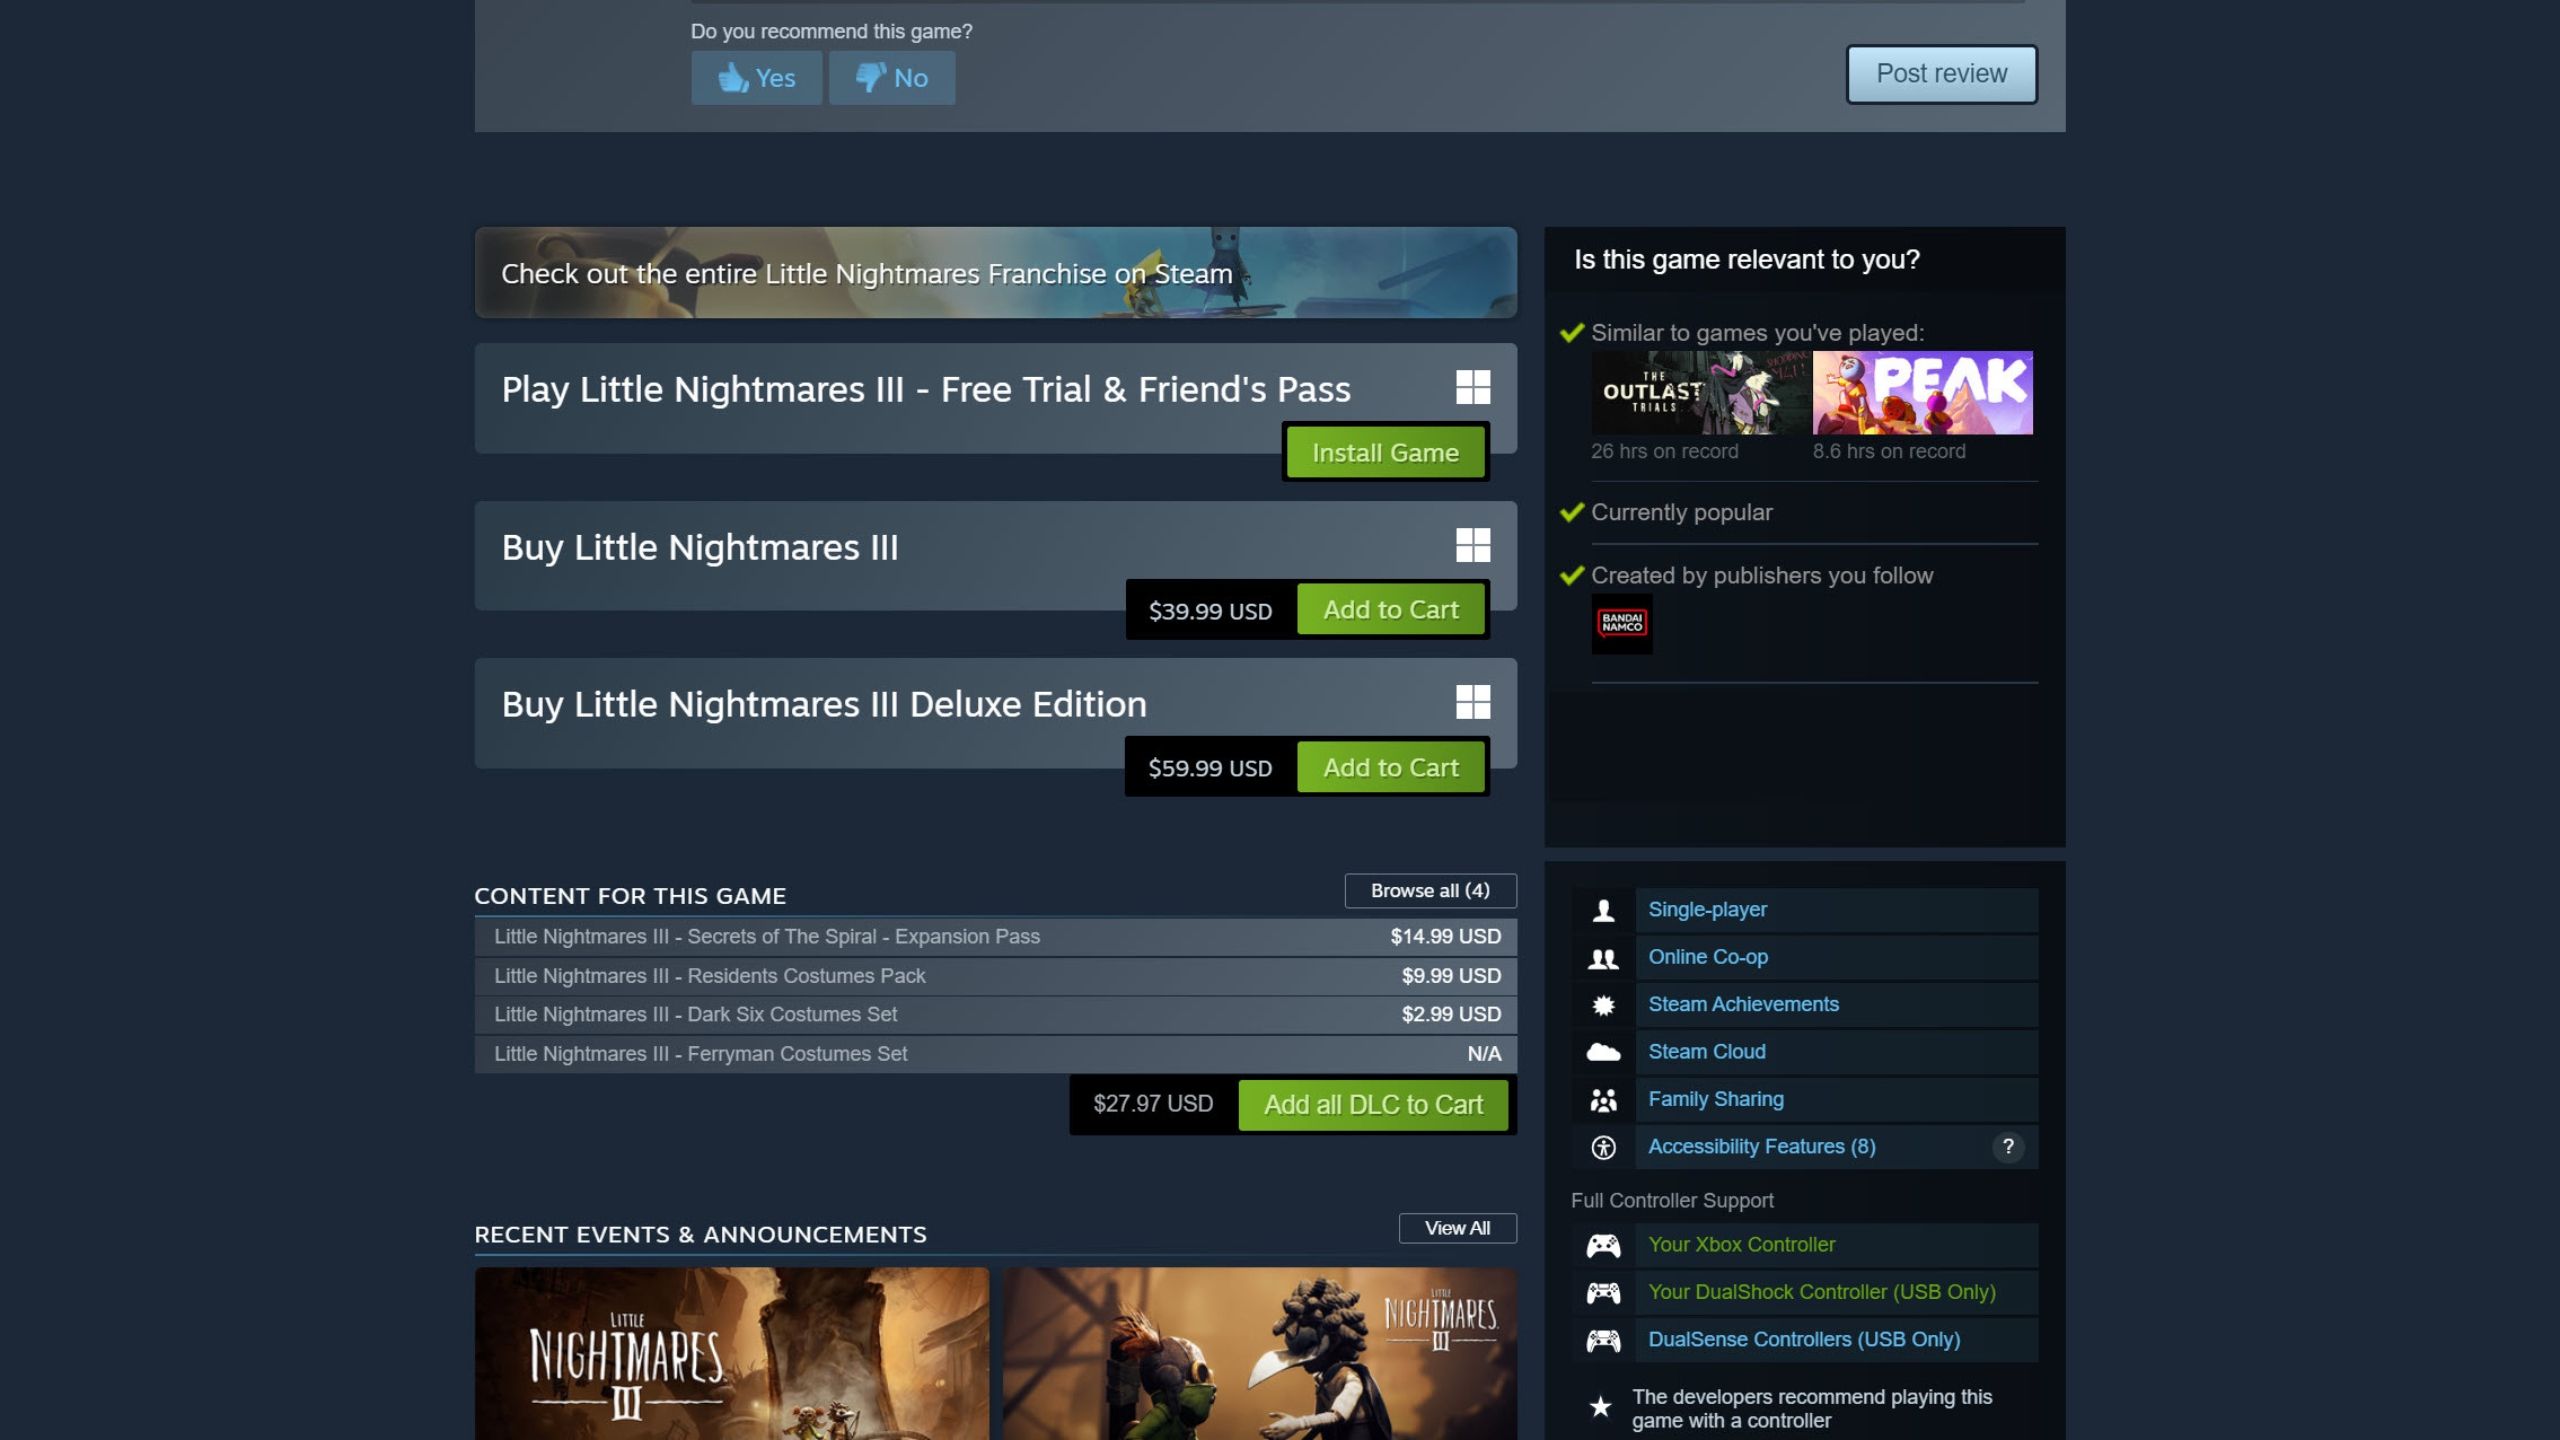
Task: Toggle the No thumbs-down recommendation
Action: 892,77
